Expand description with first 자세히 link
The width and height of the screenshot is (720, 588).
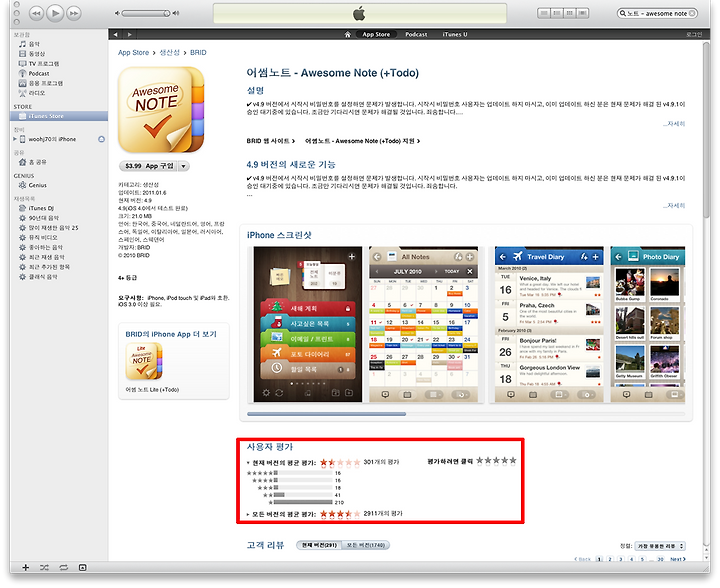point(674,124)
